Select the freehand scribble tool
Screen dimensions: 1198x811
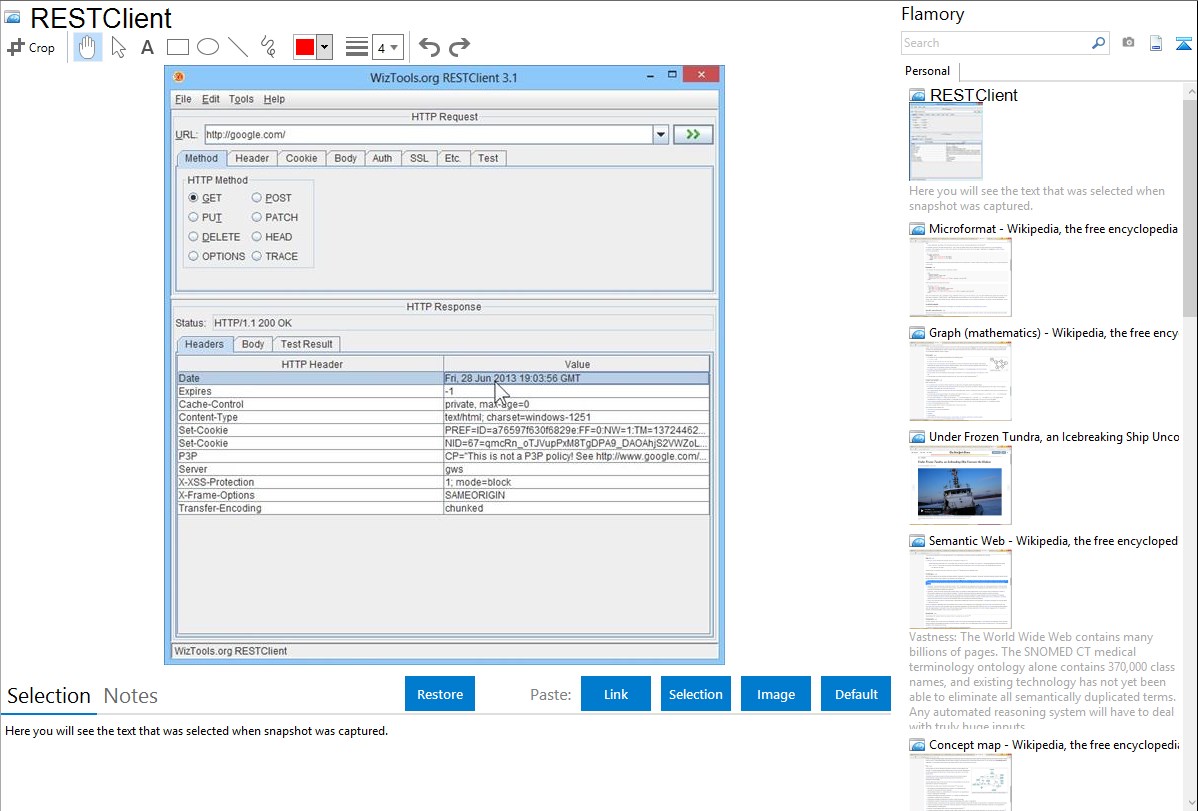(x=268, y=47)
